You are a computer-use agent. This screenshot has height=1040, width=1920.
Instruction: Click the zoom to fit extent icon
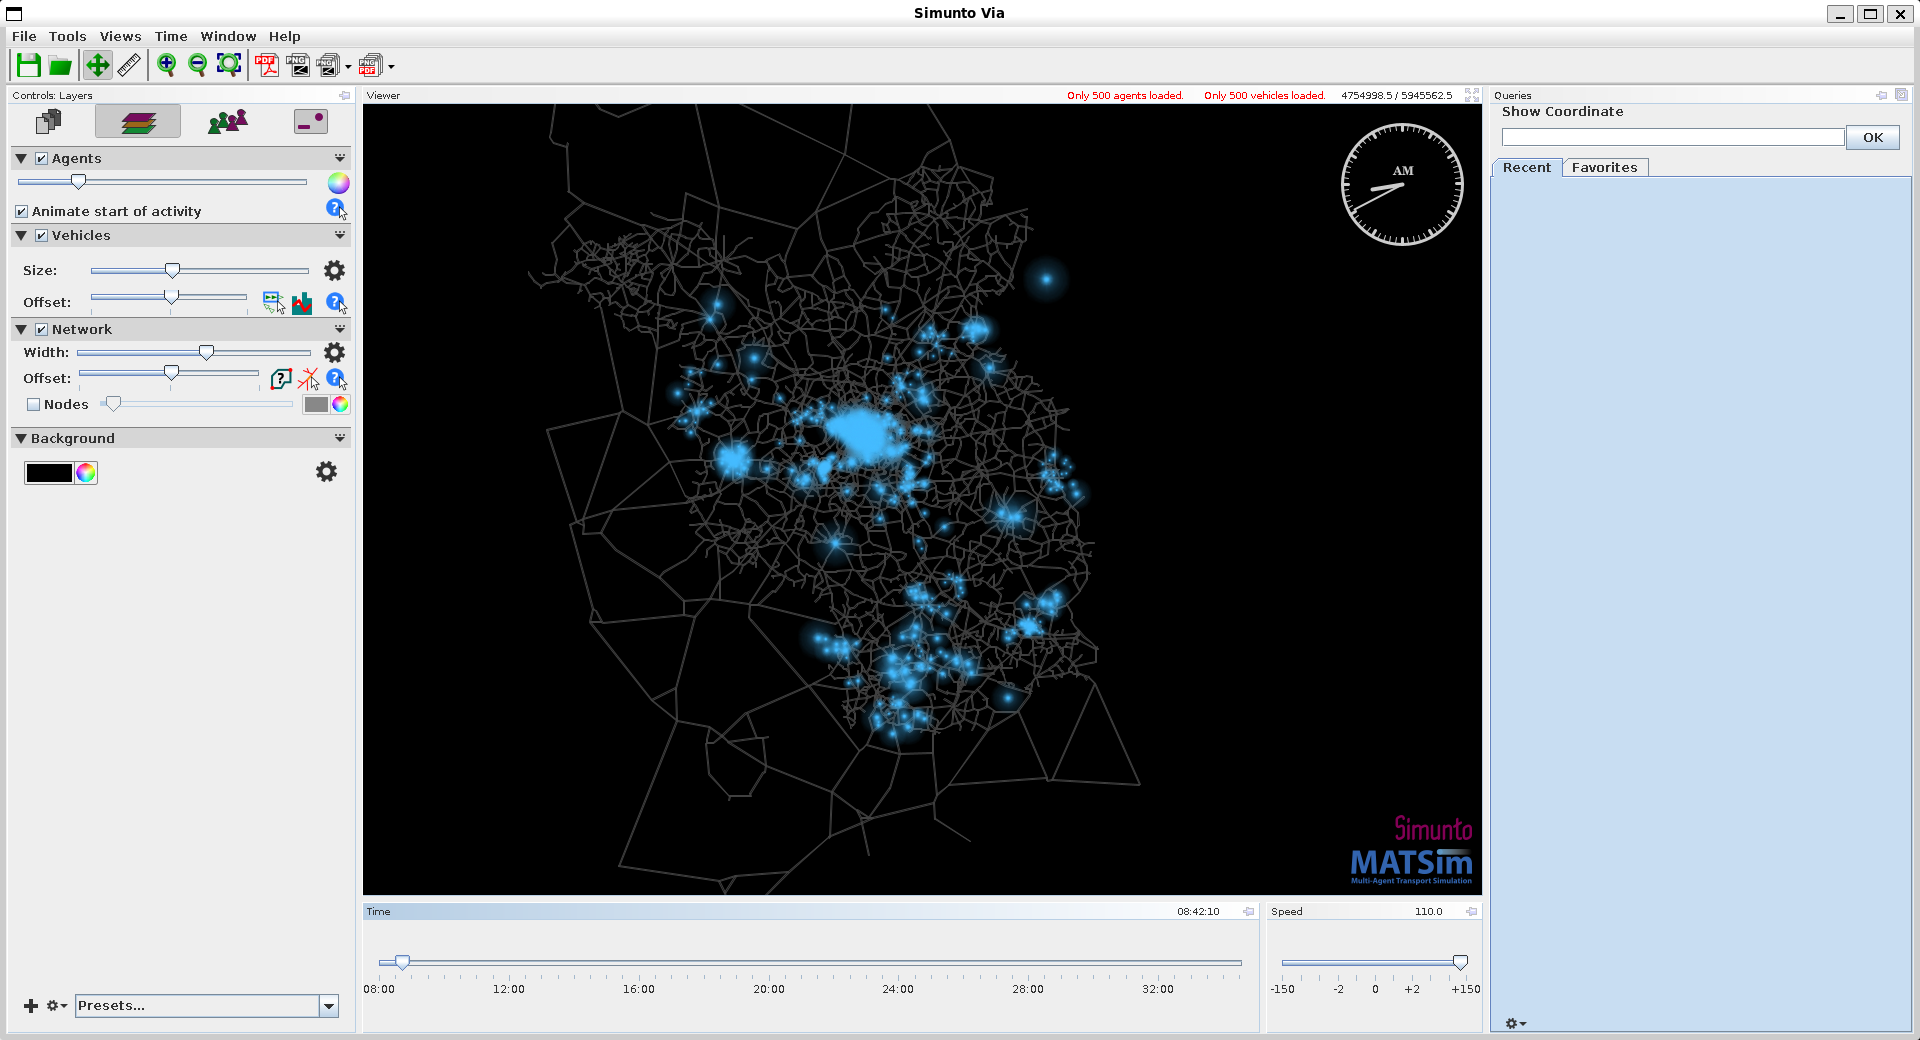click(x=229, y=66)
